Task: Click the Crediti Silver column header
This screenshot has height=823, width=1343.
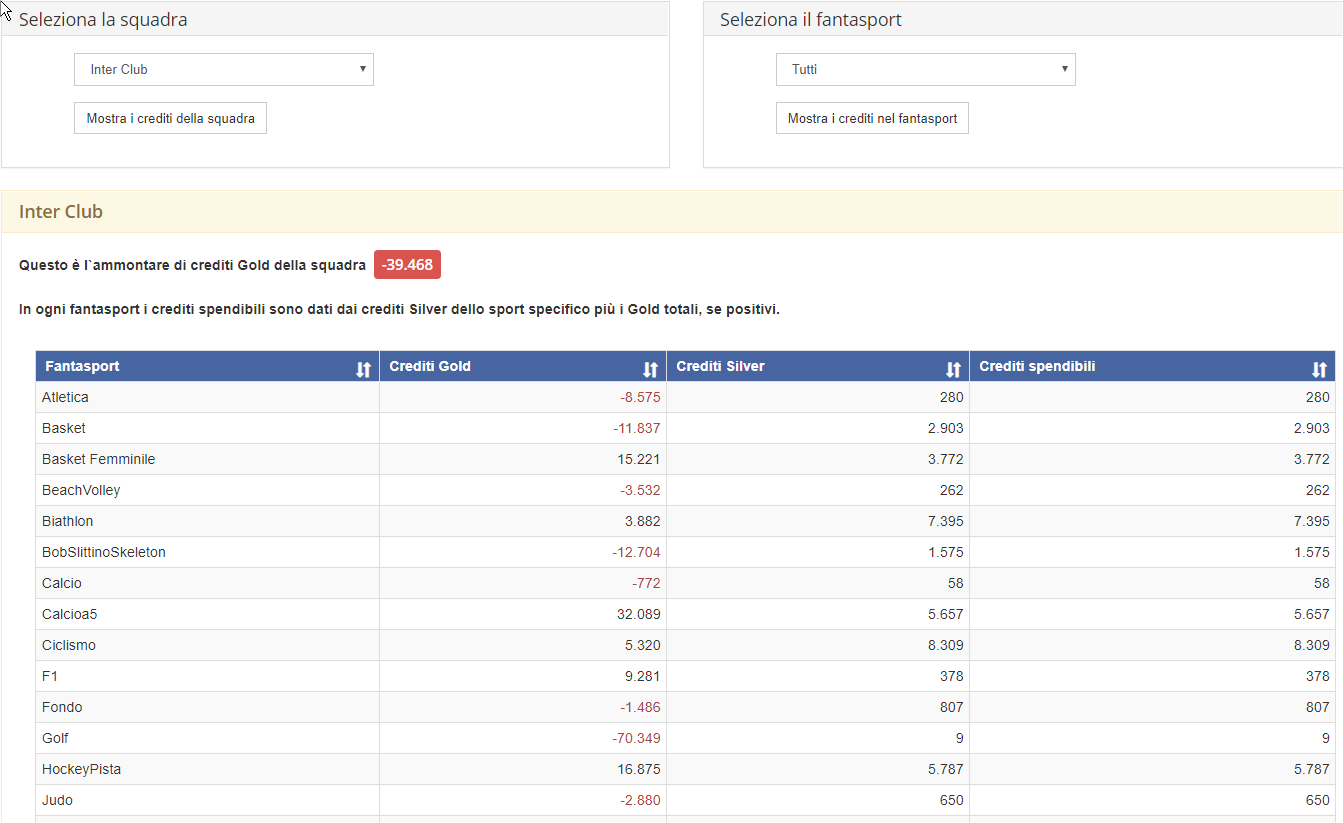Action: click(x=818, y=366)
